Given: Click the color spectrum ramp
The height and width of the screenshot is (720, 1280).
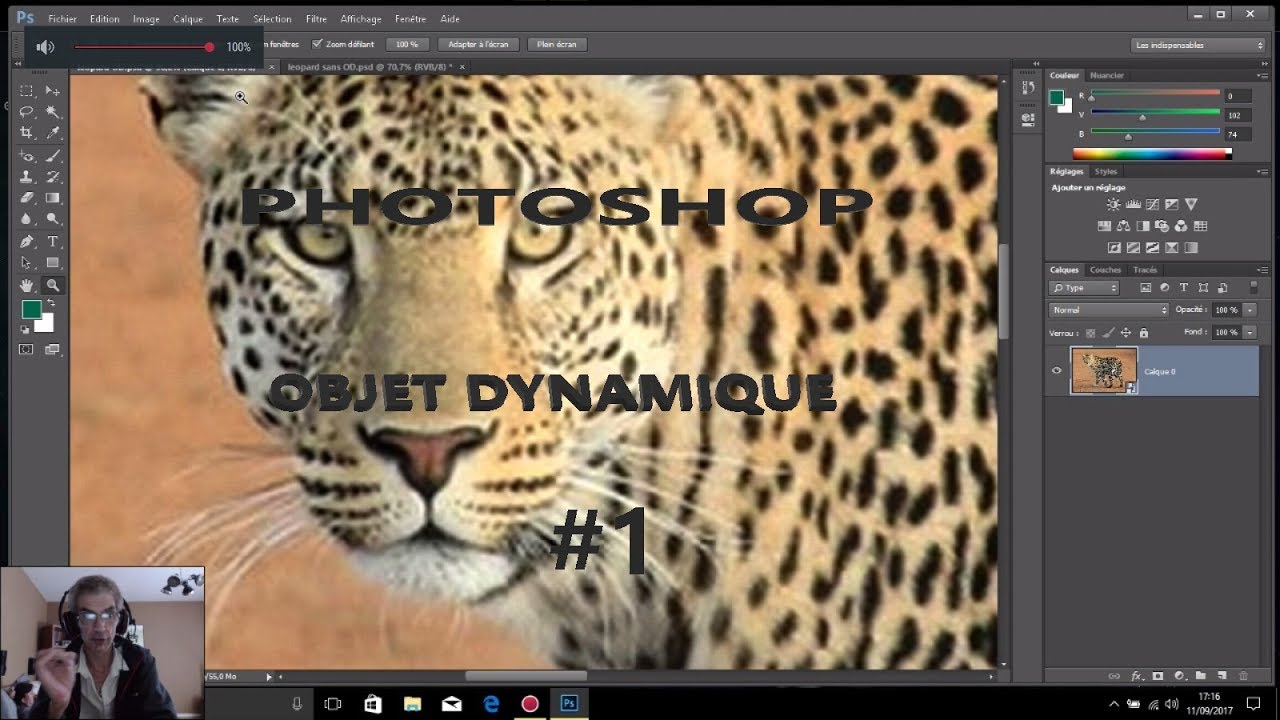Looking at the screenshot, I should pyautogui.click(x=1152, y=154).
